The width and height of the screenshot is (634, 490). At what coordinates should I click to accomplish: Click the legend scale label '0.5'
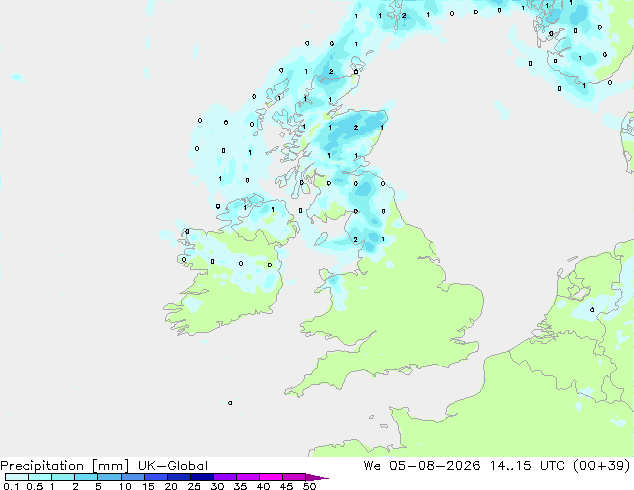tap(35, 486)
